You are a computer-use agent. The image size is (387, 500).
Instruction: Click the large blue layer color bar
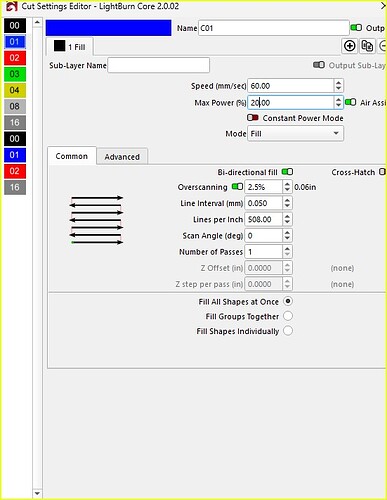108,28
